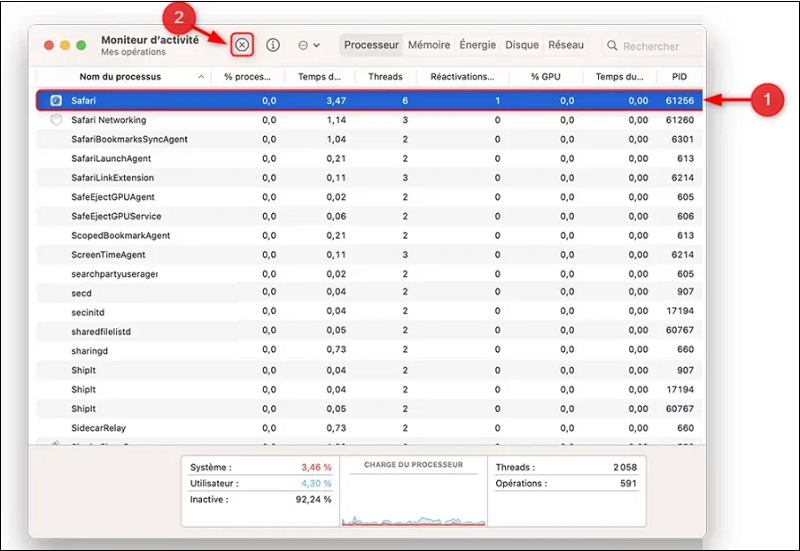Screen dimensions: 800x551
Task: Click the Safari compass icon in selected row
Action: [x=56, y=101]
